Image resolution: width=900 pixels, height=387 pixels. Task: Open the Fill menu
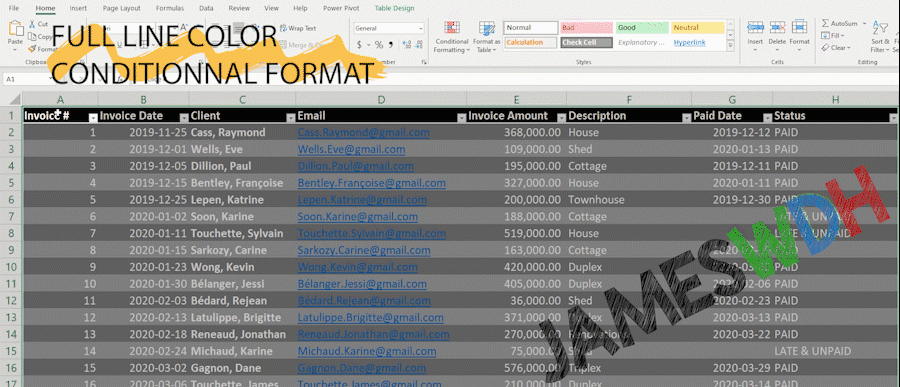tap(833, 36)
